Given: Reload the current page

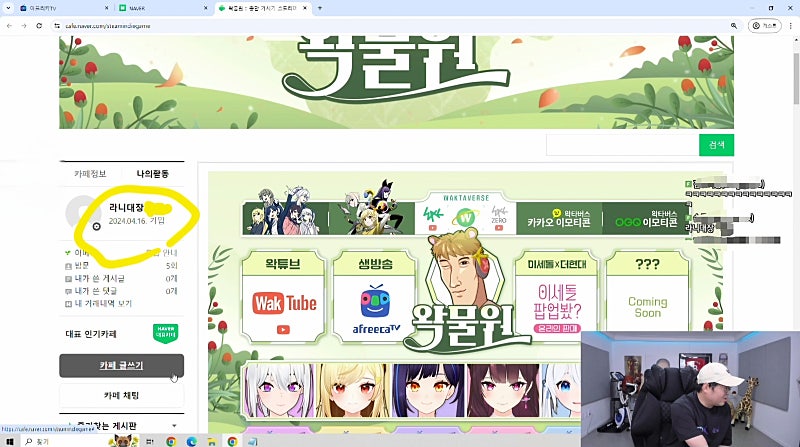Looking at the screenshot, I should click(39, 26).
